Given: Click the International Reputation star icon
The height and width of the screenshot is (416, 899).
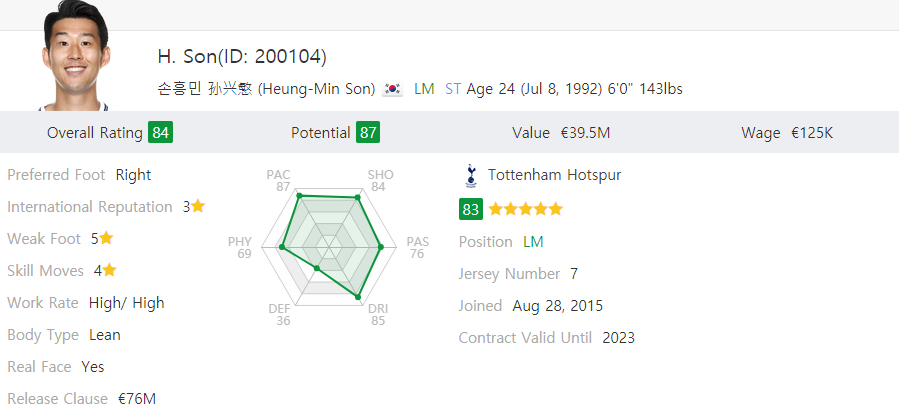Looking at the screenshot, I should [x=198, y=206].
